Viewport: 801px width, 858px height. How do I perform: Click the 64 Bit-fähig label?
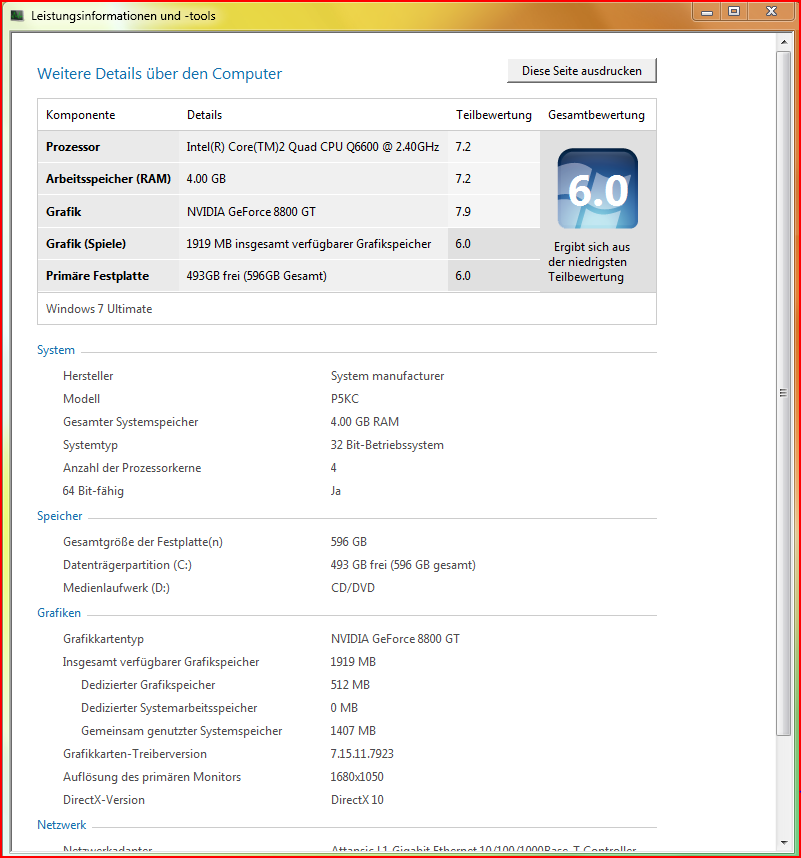pyautogui.click(x=93, y=491)
